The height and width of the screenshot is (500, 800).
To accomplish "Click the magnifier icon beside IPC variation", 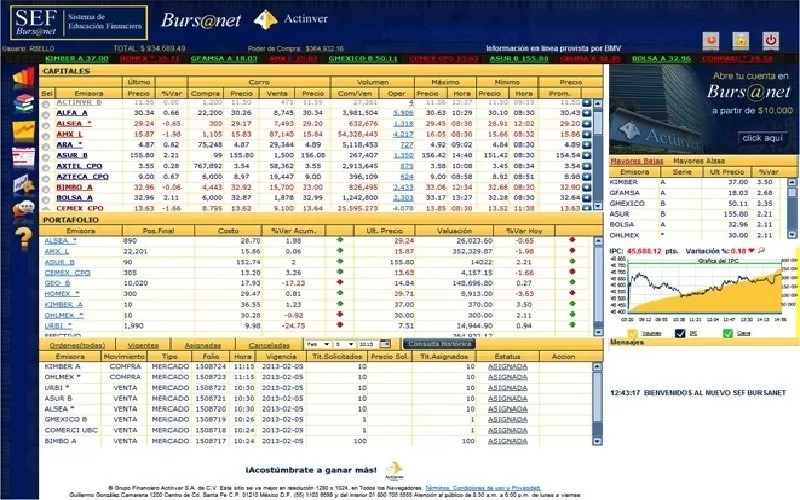I will [762, 251].
